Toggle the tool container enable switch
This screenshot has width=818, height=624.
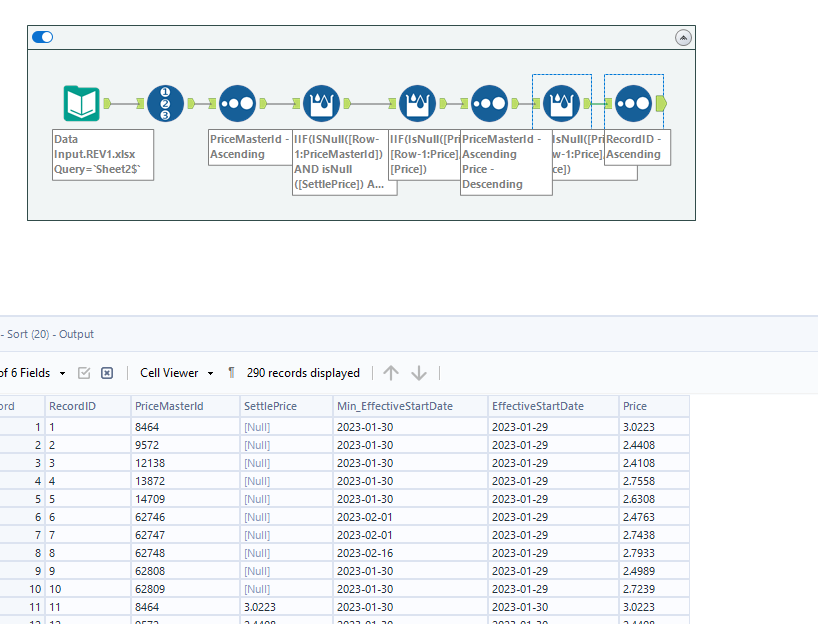(x=43, y=37)
